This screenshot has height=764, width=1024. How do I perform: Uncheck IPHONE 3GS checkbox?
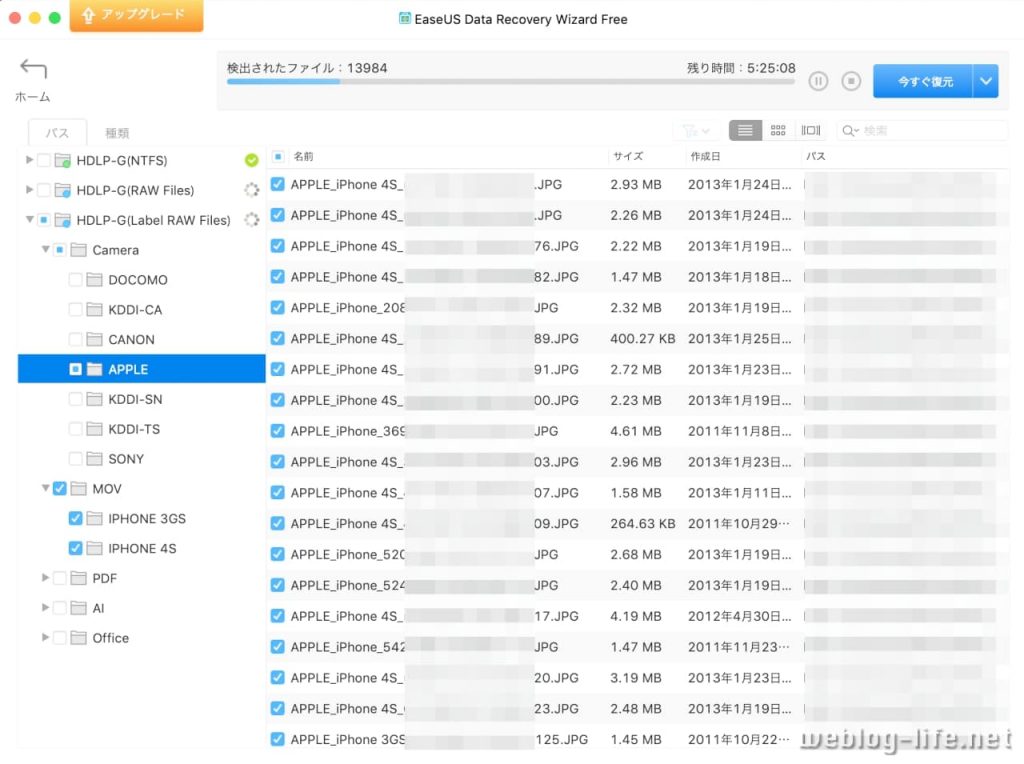(75, 518)
